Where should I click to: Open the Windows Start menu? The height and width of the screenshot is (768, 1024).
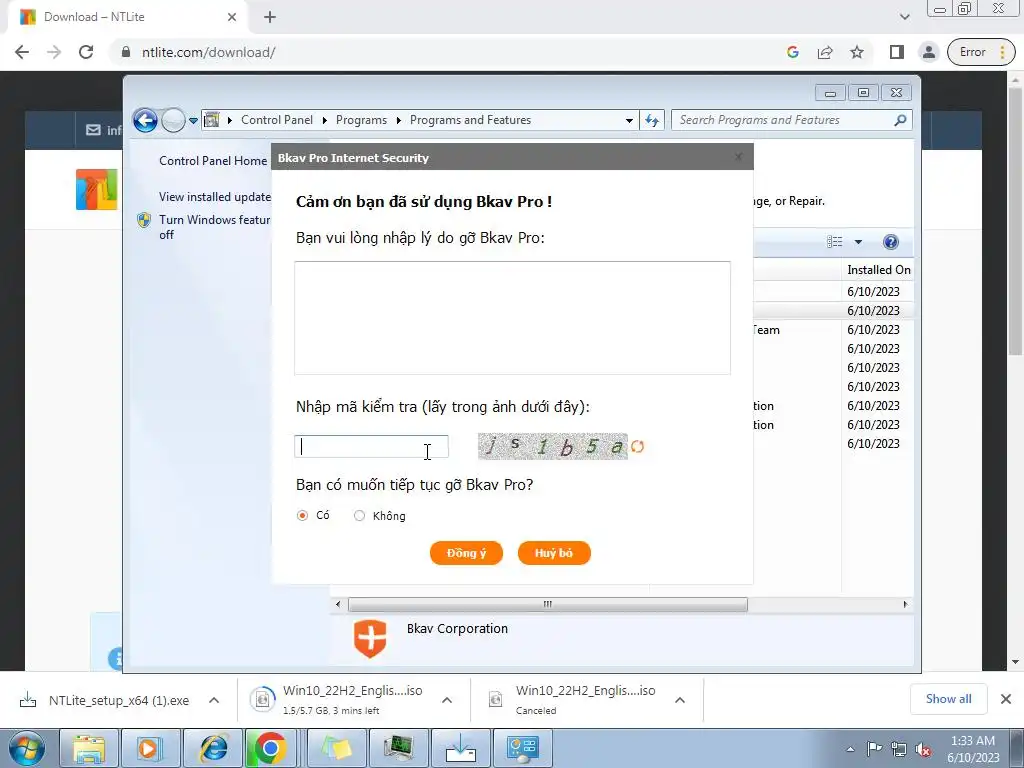point(26,748)
